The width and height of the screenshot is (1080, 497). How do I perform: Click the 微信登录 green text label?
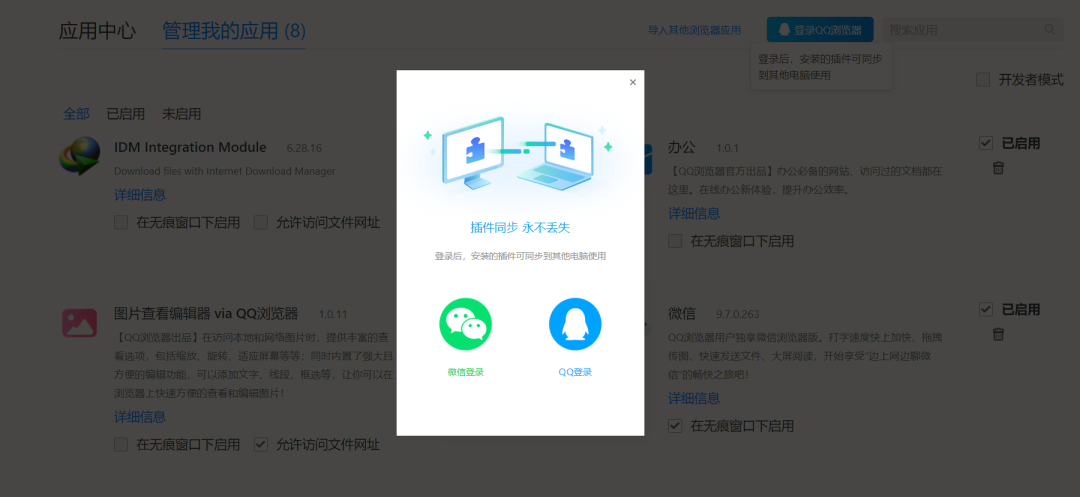(466, 372)
